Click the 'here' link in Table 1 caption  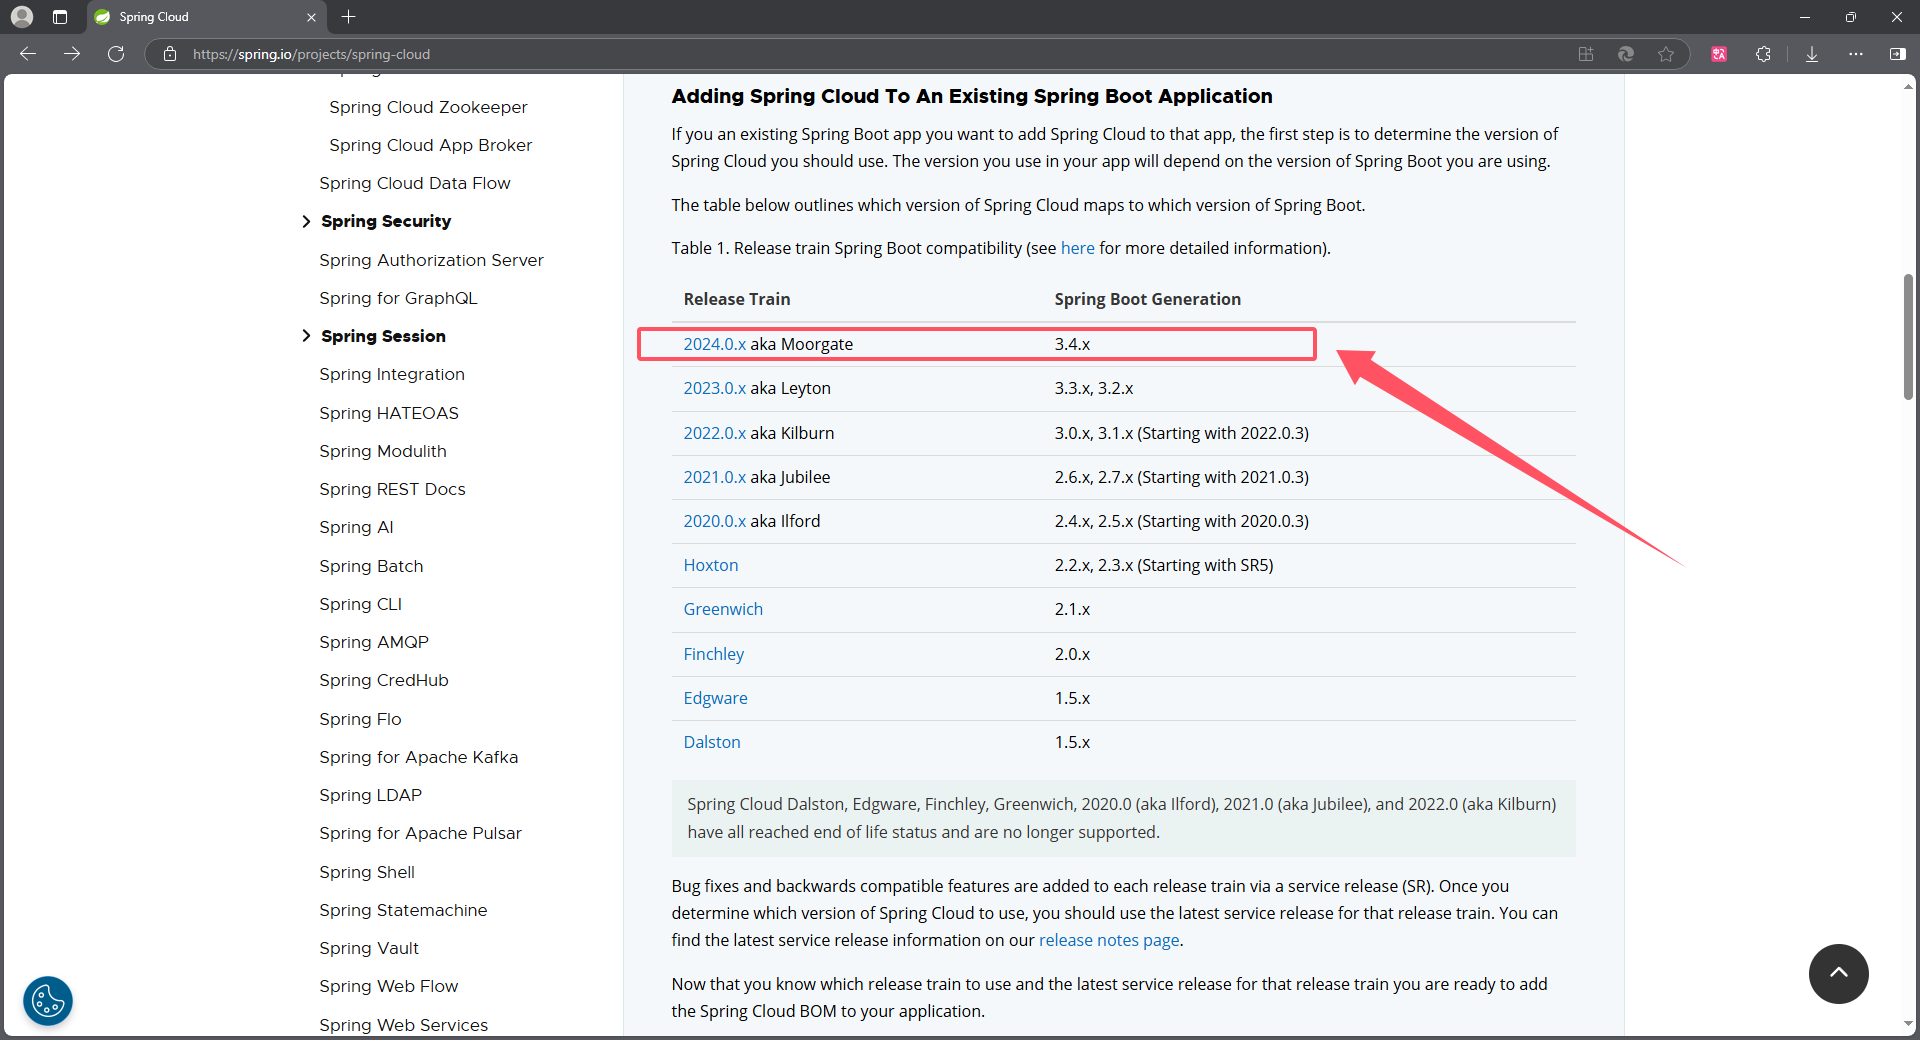(x=1077, y=248)
